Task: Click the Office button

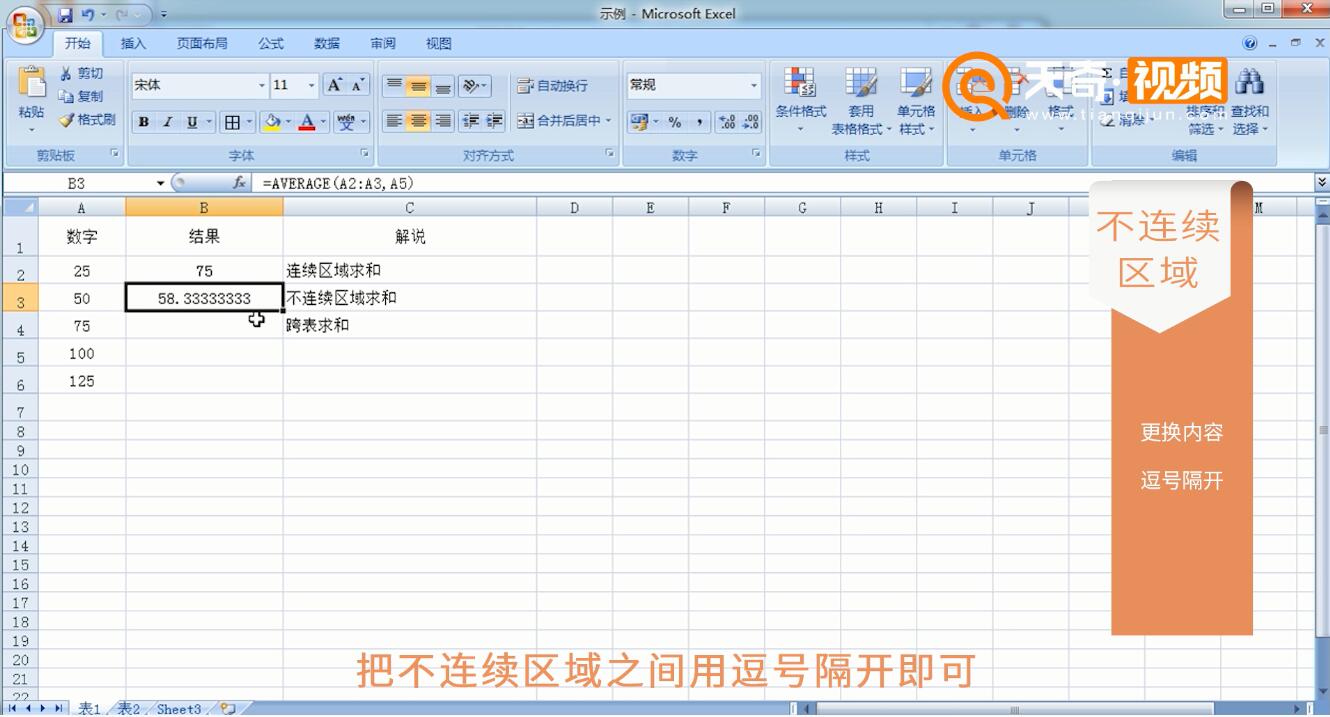Action: pos(24,24)
